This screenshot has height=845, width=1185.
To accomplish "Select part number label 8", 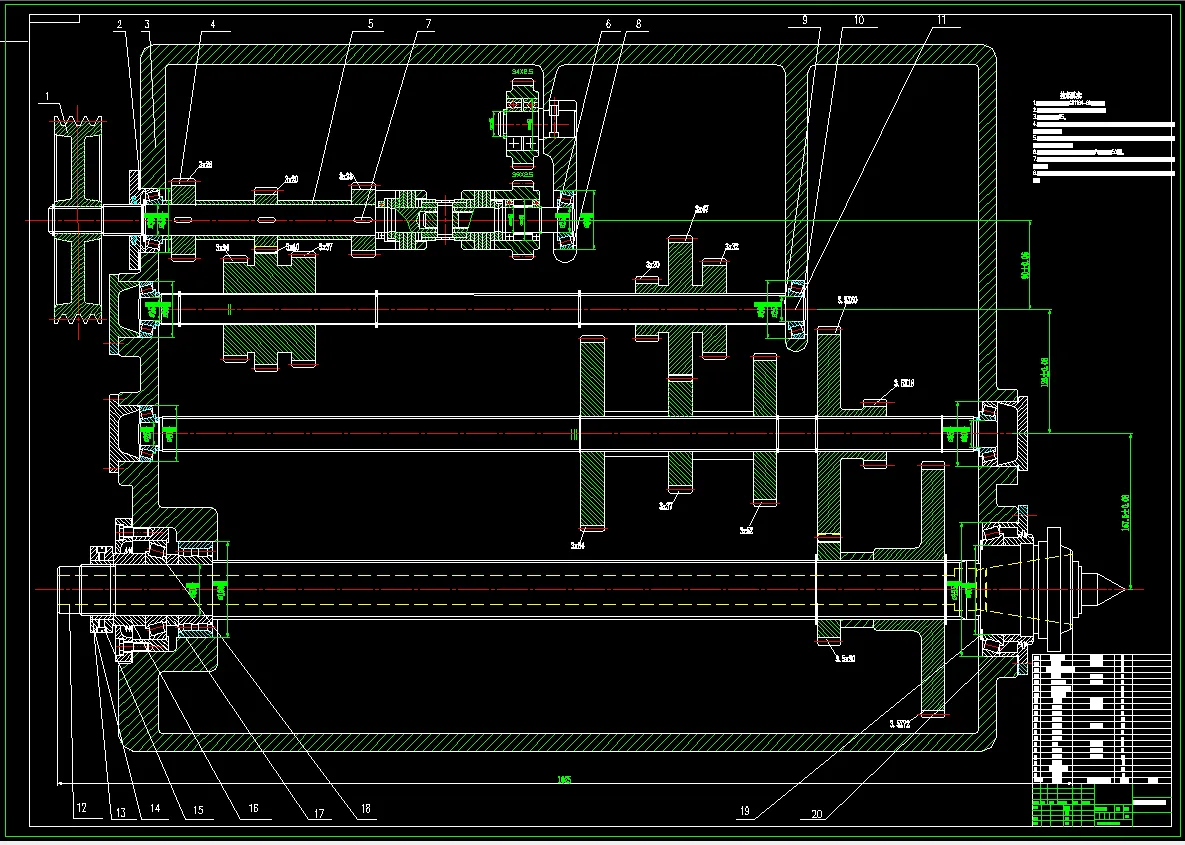I will (639, 24).
